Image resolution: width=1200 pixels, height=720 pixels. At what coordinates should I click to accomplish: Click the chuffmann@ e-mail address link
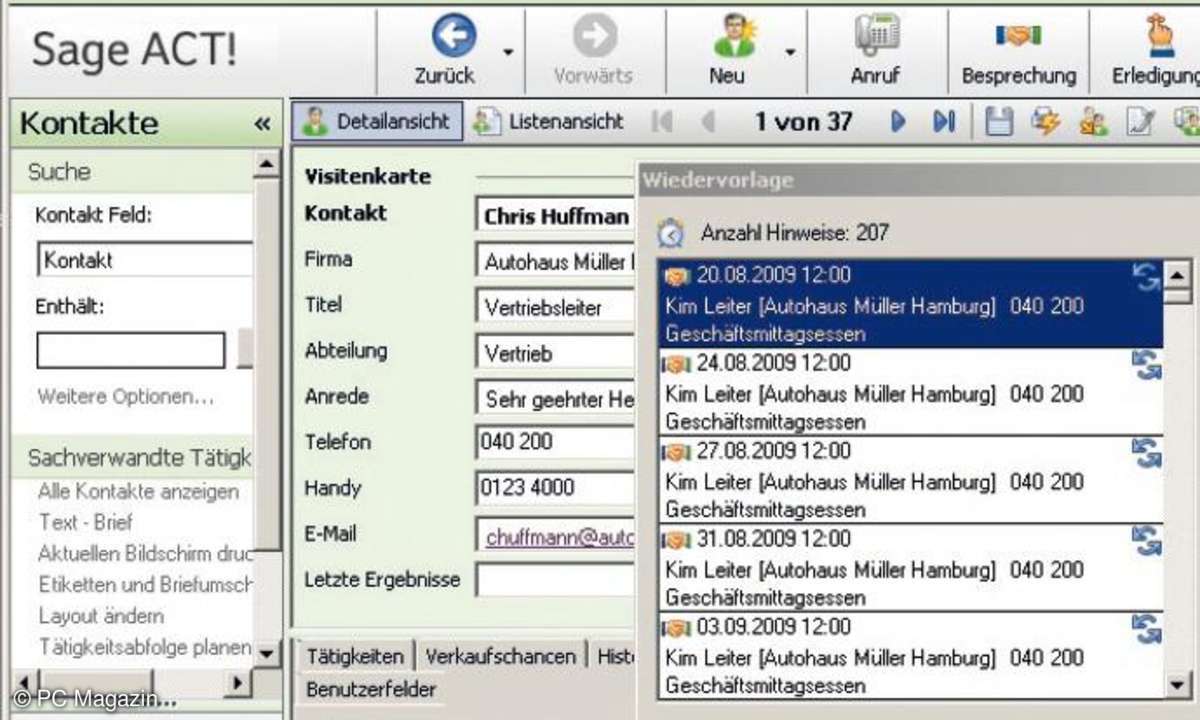pyautogui.click(x=560, y=537)
